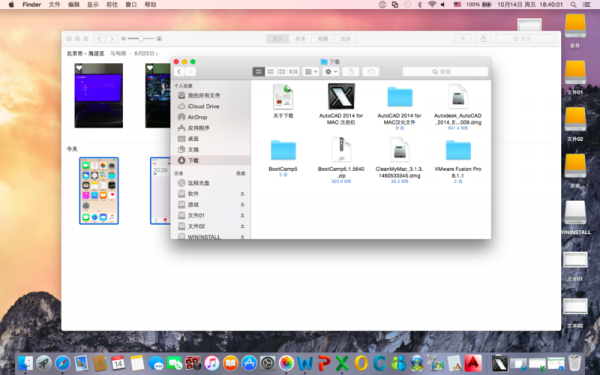Eject the 文件01 volume in sidebar
Image resolution: width=600 pixels, height=375 pixels.
coord(242,215)
